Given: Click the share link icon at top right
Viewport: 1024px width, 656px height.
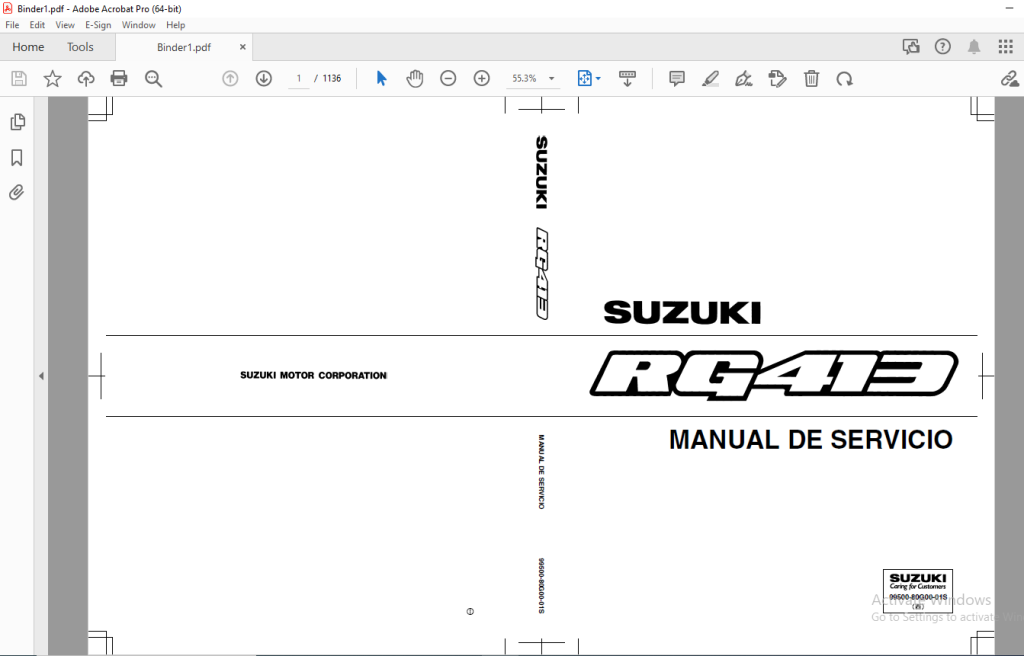Looking at the screenshot, I should [1010, 79].
